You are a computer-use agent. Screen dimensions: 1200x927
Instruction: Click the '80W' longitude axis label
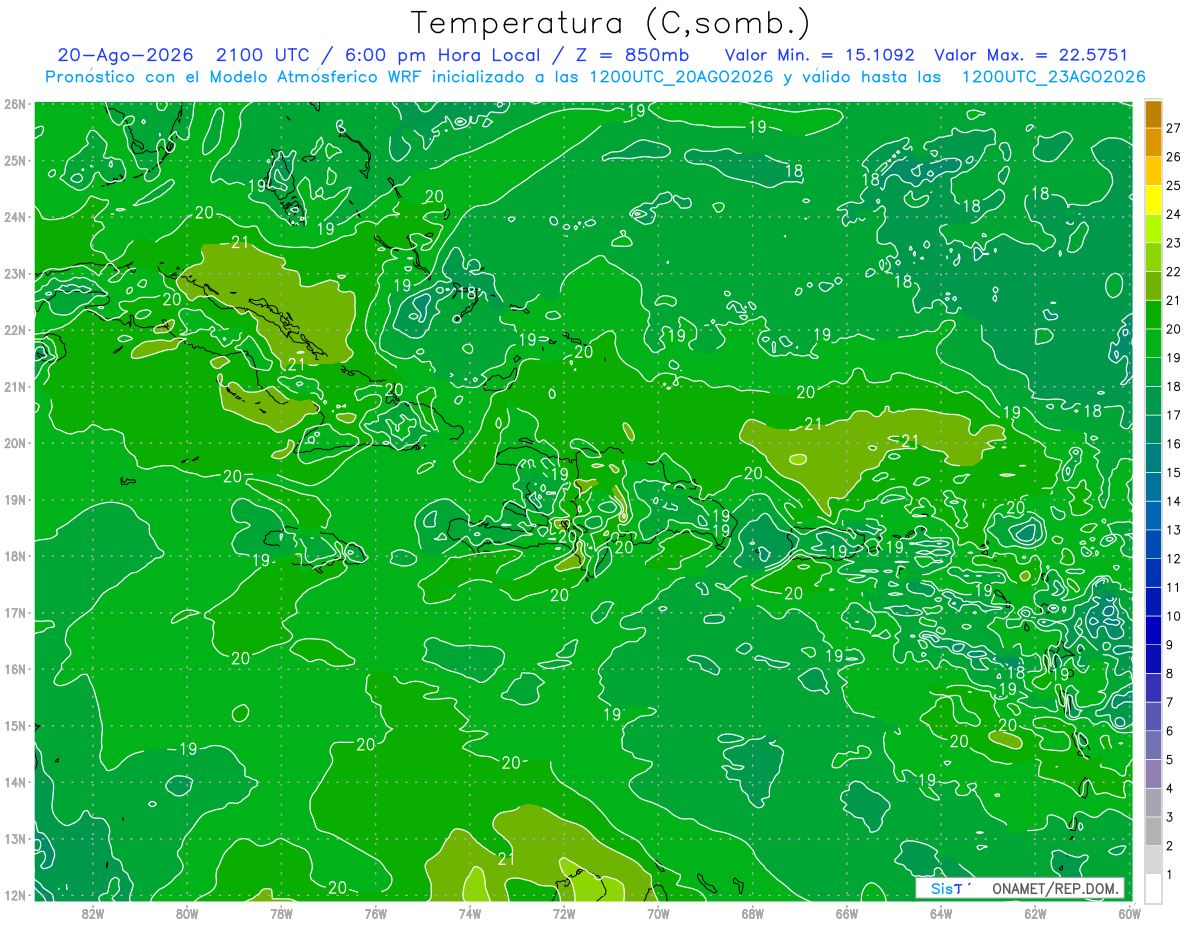(187, 912)
